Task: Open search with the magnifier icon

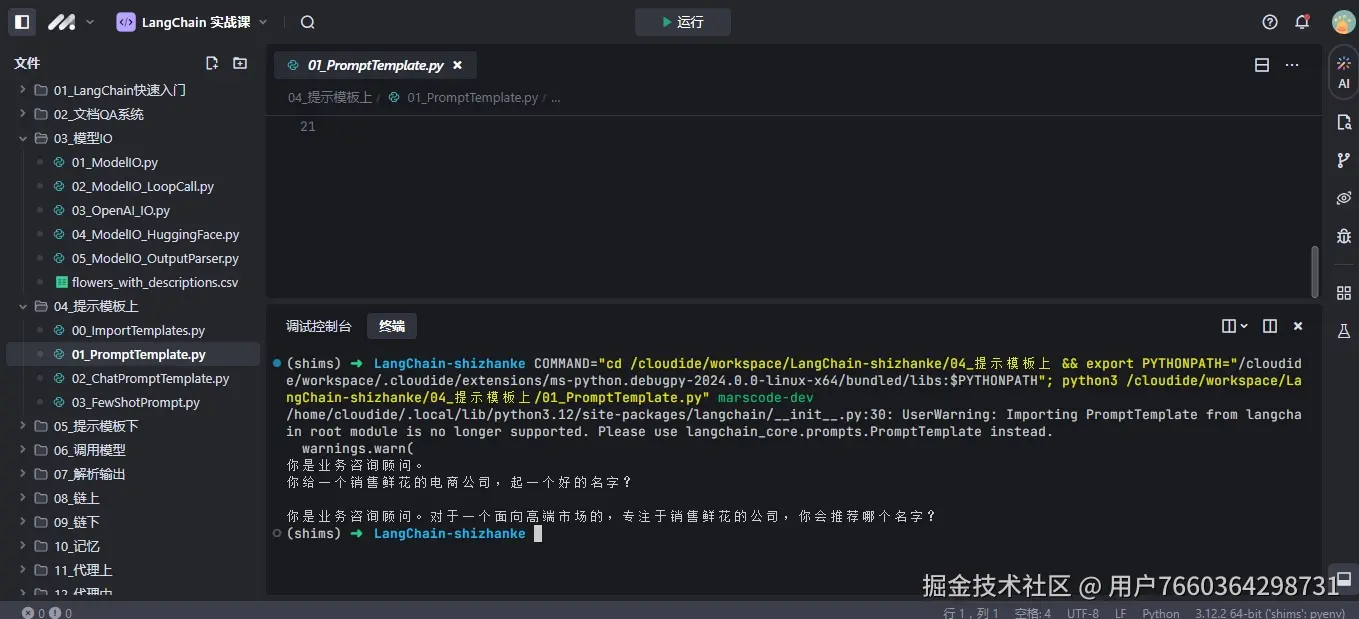Action: pos(307,21)
